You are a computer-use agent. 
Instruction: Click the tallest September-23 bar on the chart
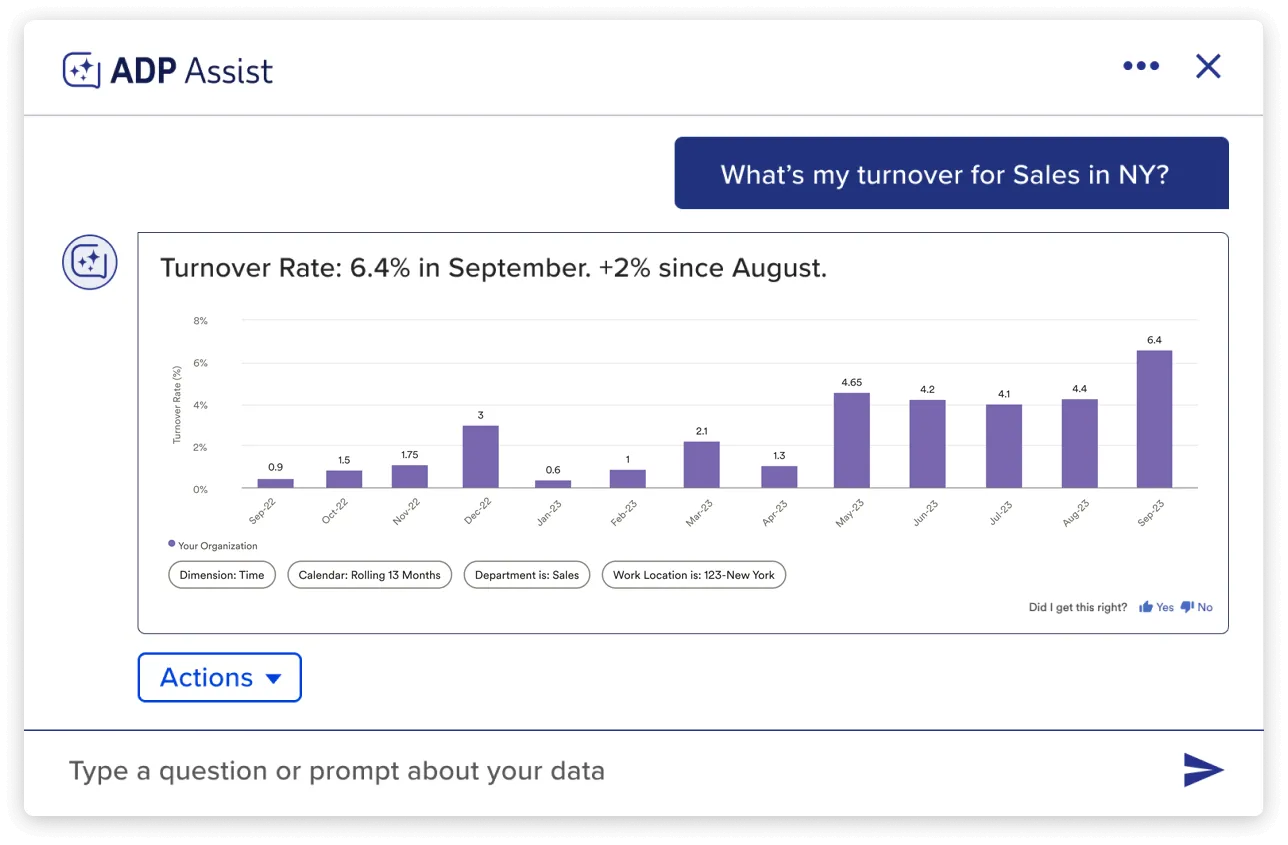[1153, 420]
